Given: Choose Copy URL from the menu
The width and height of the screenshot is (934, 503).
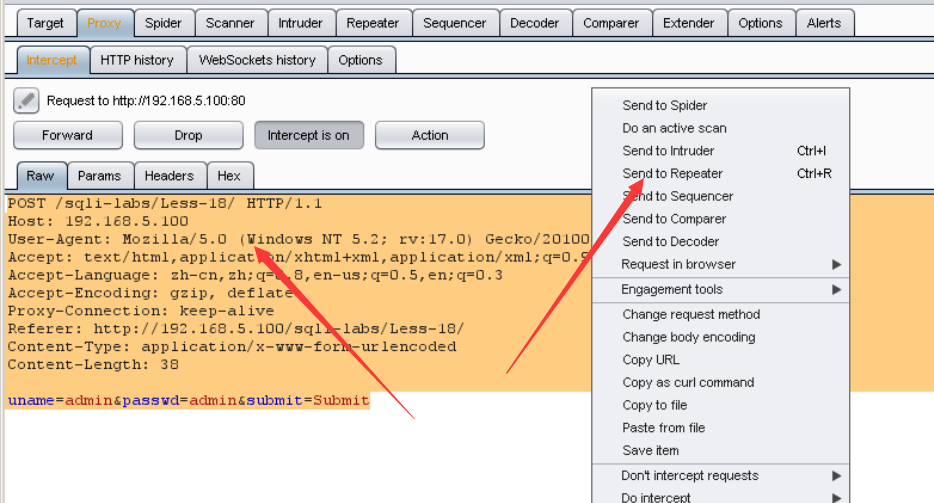Looking at the screenshot, I should (720, 360).
